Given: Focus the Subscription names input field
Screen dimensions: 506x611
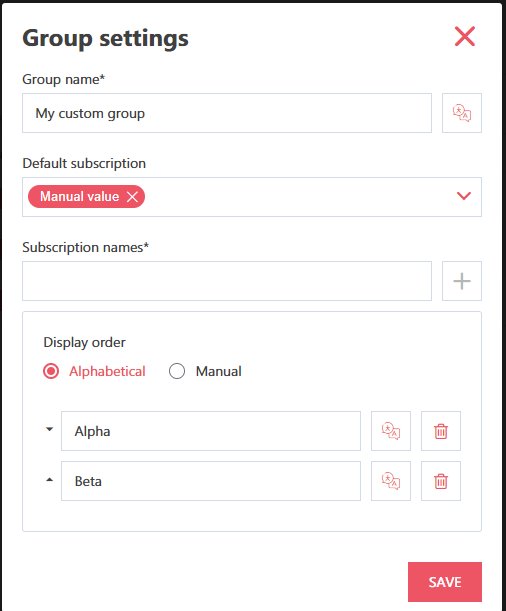Looking at the screenshot, I should coord(227,281).
